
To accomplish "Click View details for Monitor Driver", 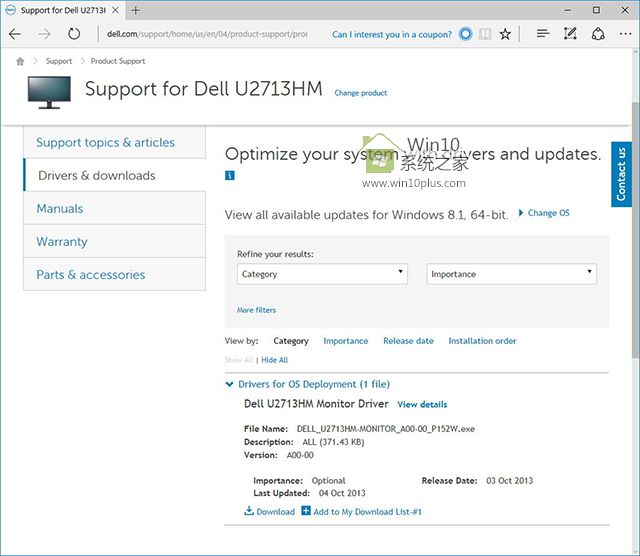I will [x=422, y=405].
